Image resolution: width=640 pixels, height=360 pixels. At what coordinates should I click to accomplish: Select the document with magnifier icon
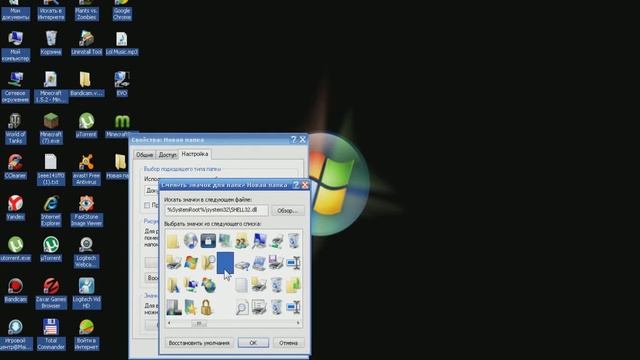coord(242,307)
